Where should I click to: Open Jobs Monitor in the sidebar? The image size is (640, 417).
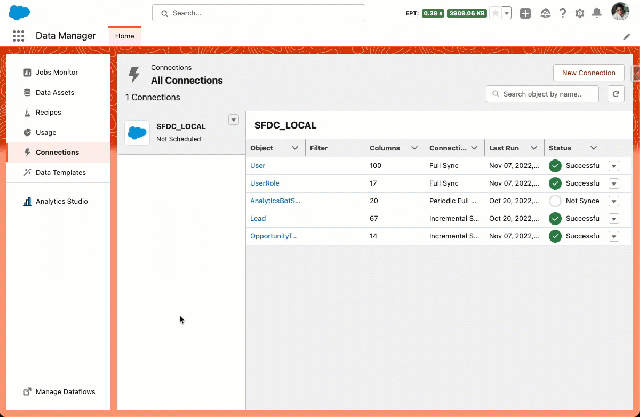tap(56, 72)
